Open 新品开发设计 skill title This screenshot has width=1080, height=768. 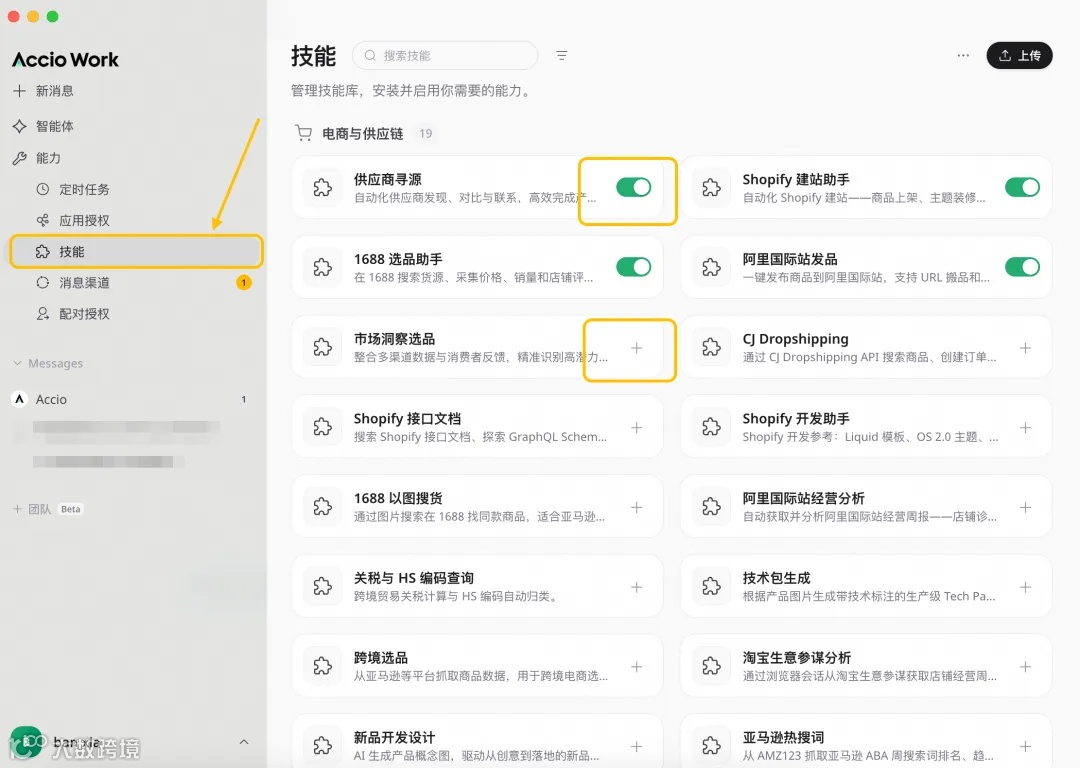395,738
